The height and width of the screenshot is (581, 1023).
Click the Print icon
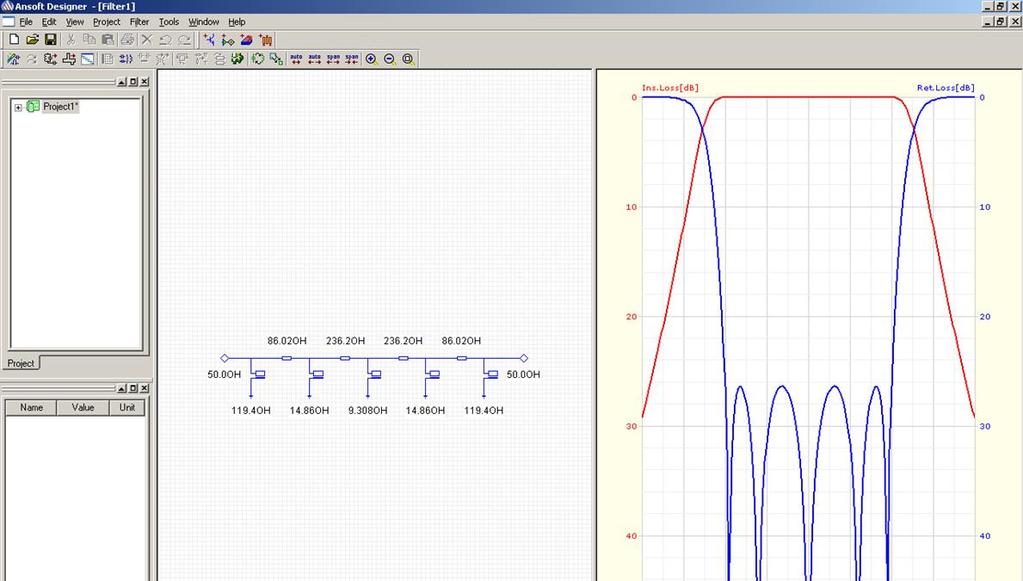127,40
